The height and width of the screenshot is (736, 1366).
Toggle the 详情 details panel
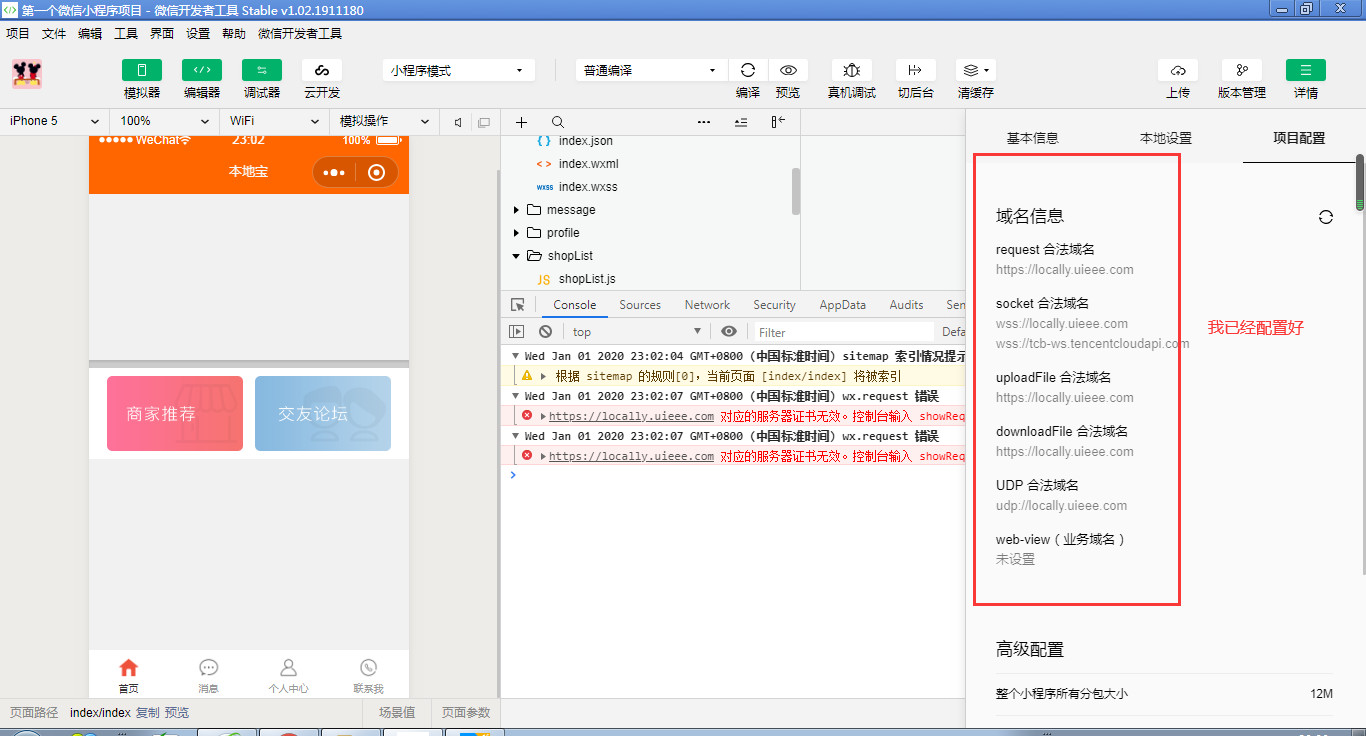[1306, 70]
